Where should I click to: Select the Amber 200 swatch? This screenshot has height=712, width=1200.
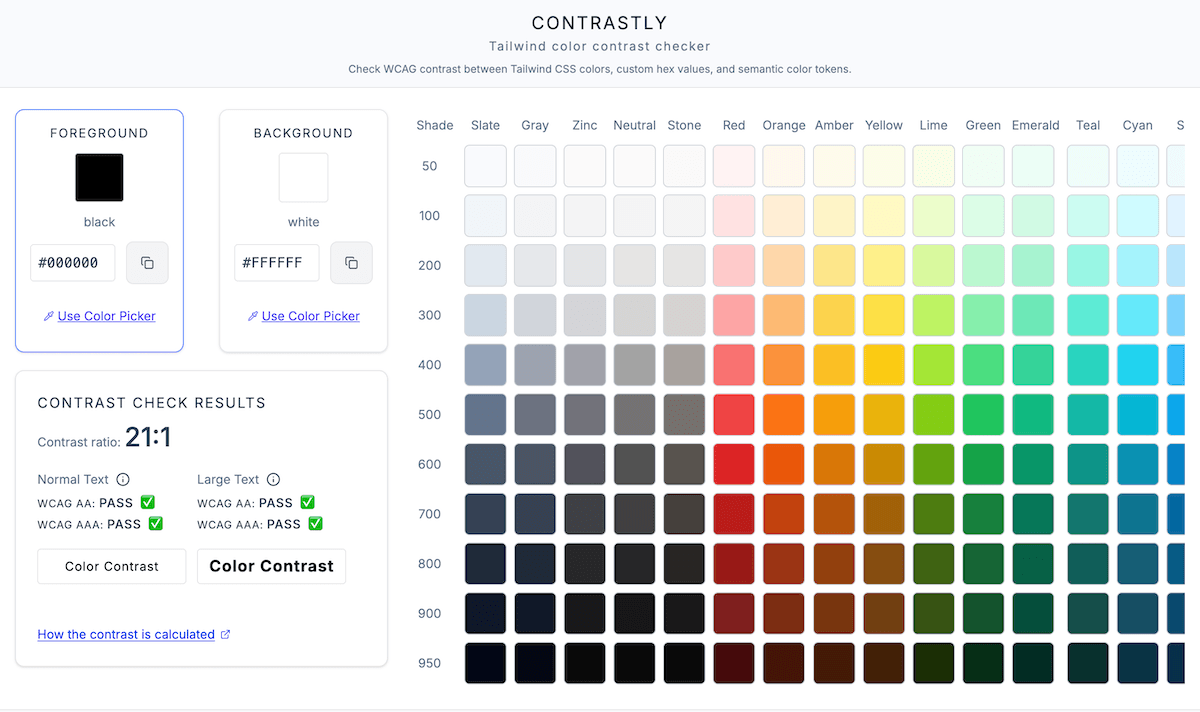tap(834, 265)
